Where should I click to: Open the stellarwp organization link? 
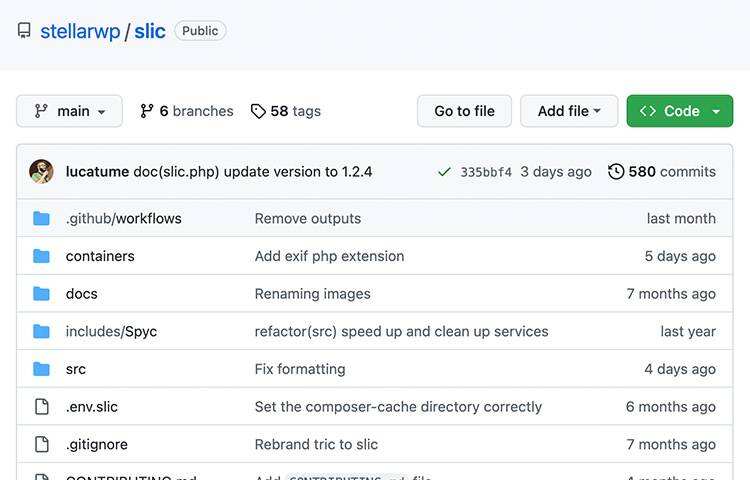click(80, 31)
